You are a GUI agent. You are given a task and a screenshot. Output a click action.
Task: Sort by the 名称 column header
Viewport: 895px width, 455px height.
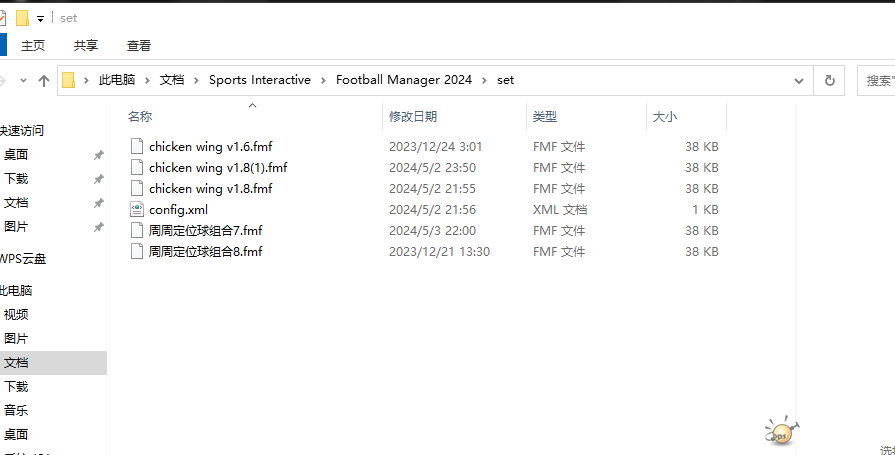(140, 116)
